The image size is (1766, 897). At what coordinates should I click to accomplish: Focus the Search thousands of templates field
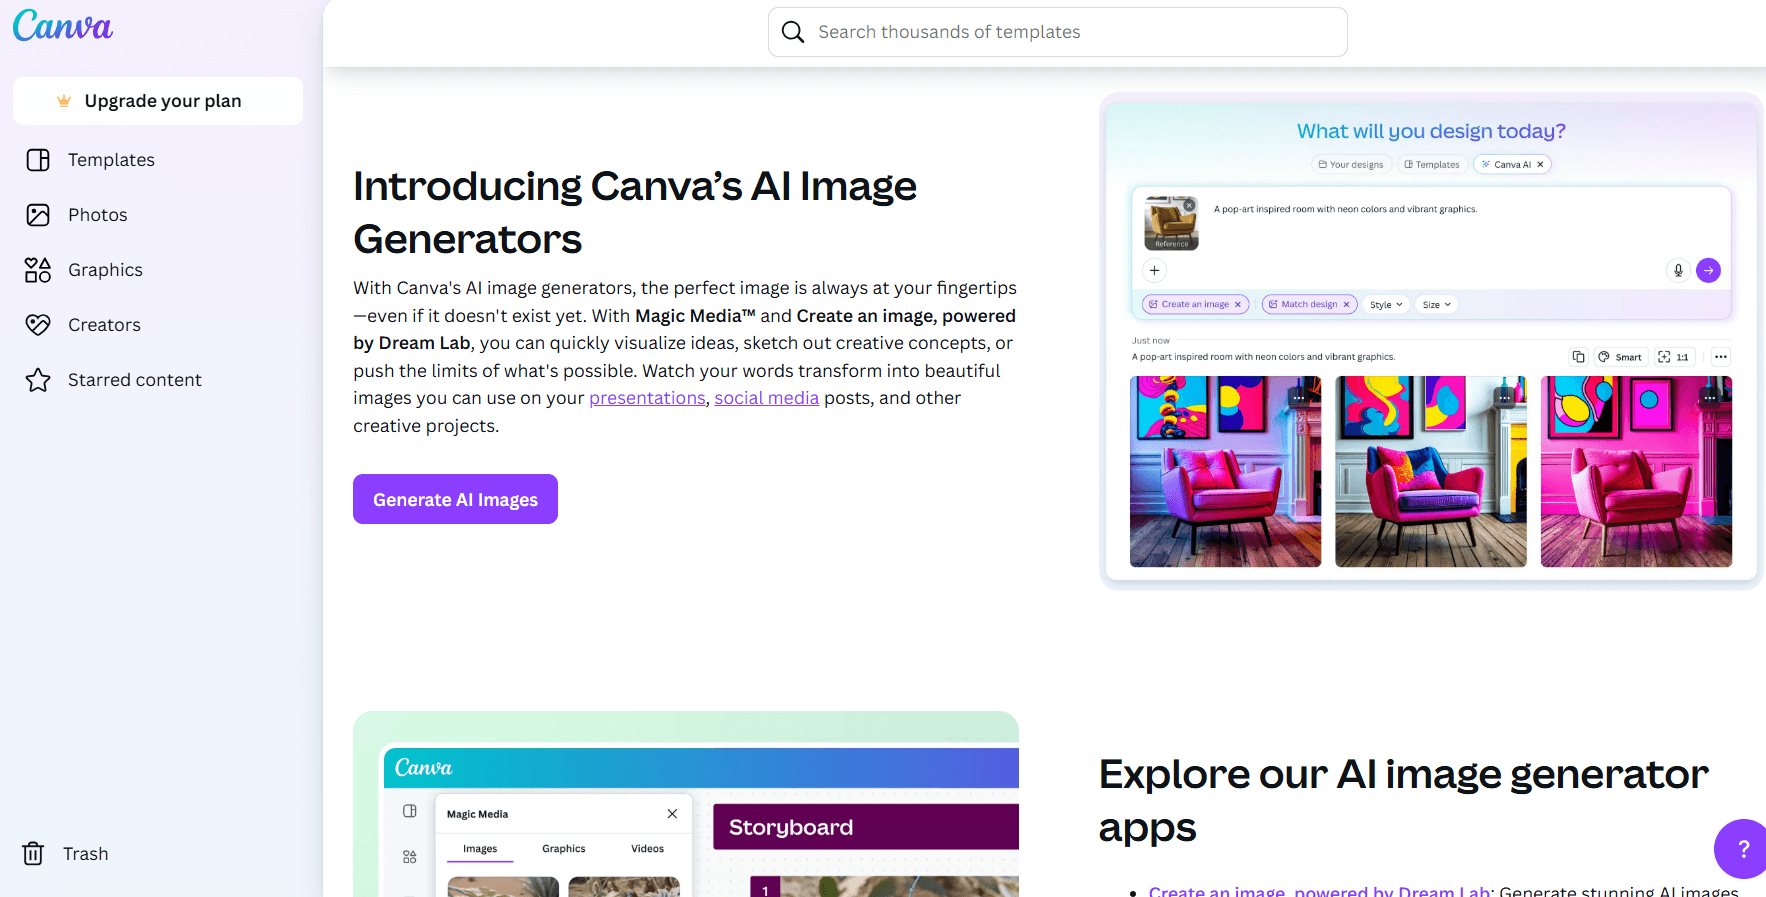(x=1058, y=32)
